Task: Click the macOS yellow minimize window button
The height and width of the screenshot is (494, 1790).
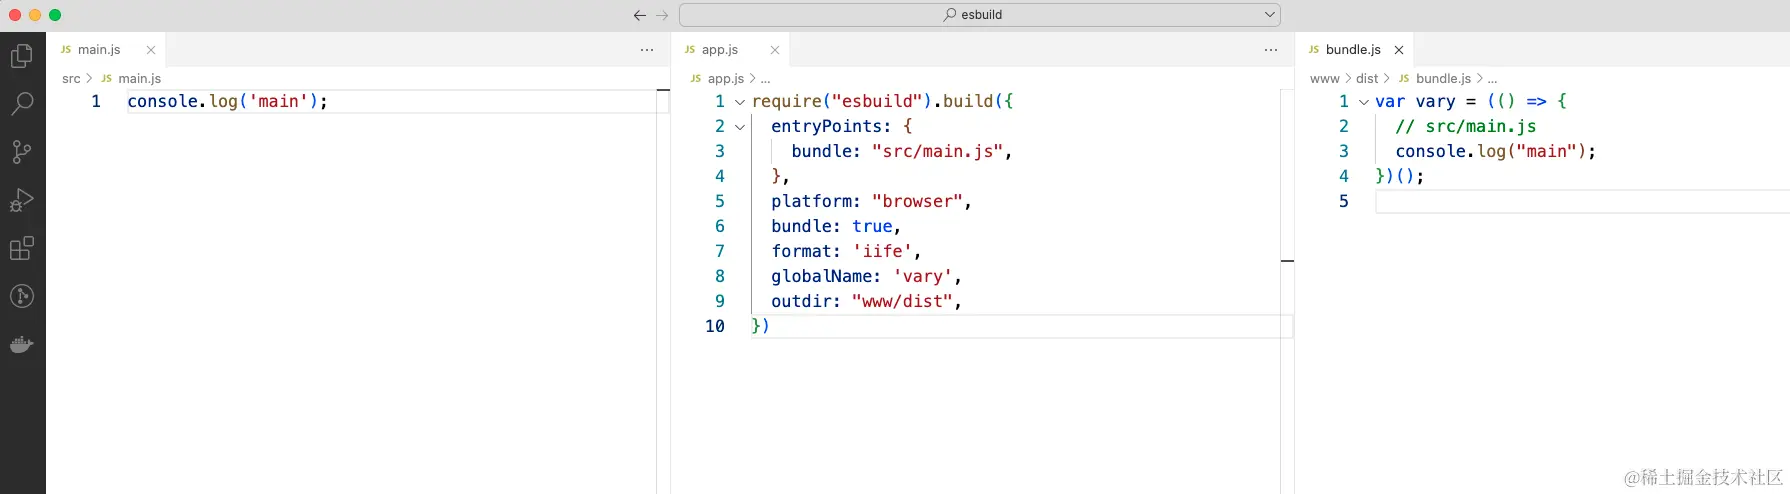Action: pos(35,15)
